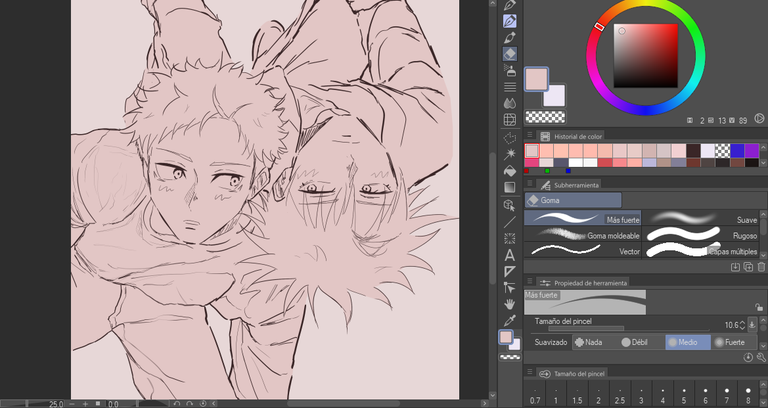Select the Decoration tool with horizontal lines
This screenshot has width=768, height=408.
[510, 87]
